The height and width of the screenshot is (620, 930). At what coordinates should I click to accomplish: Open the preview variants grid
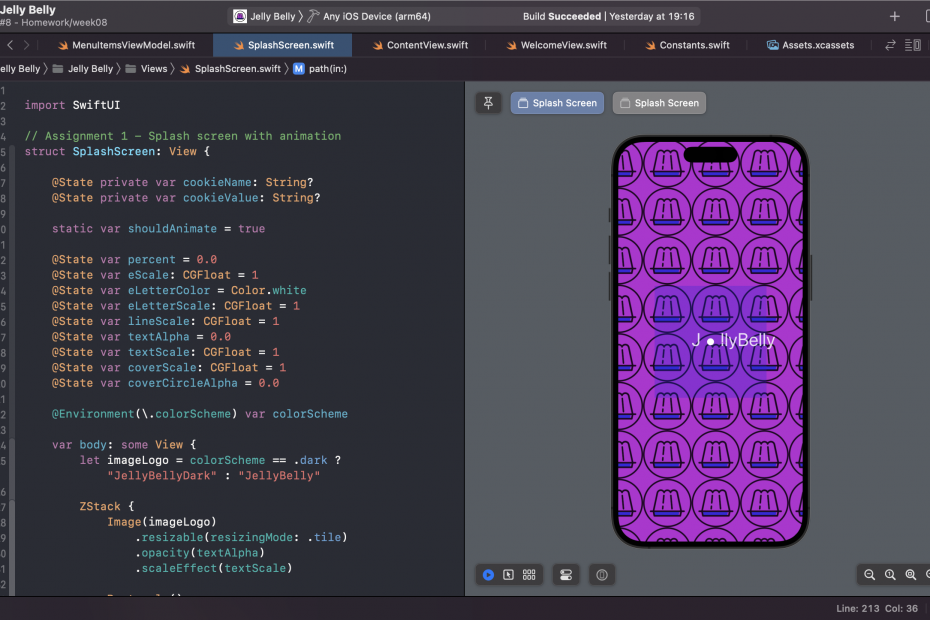click(x=529, y=575)
